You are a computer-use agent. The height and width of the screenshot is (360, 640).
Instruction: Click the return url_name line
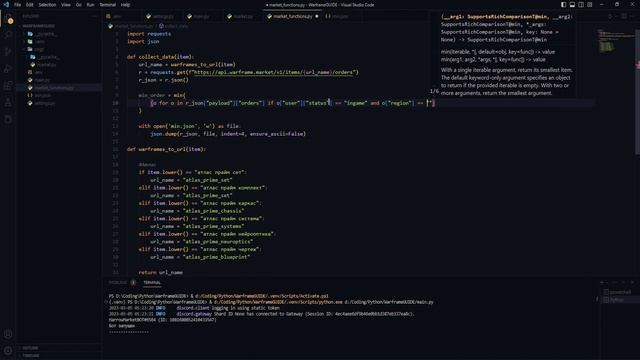pos(160,272)
